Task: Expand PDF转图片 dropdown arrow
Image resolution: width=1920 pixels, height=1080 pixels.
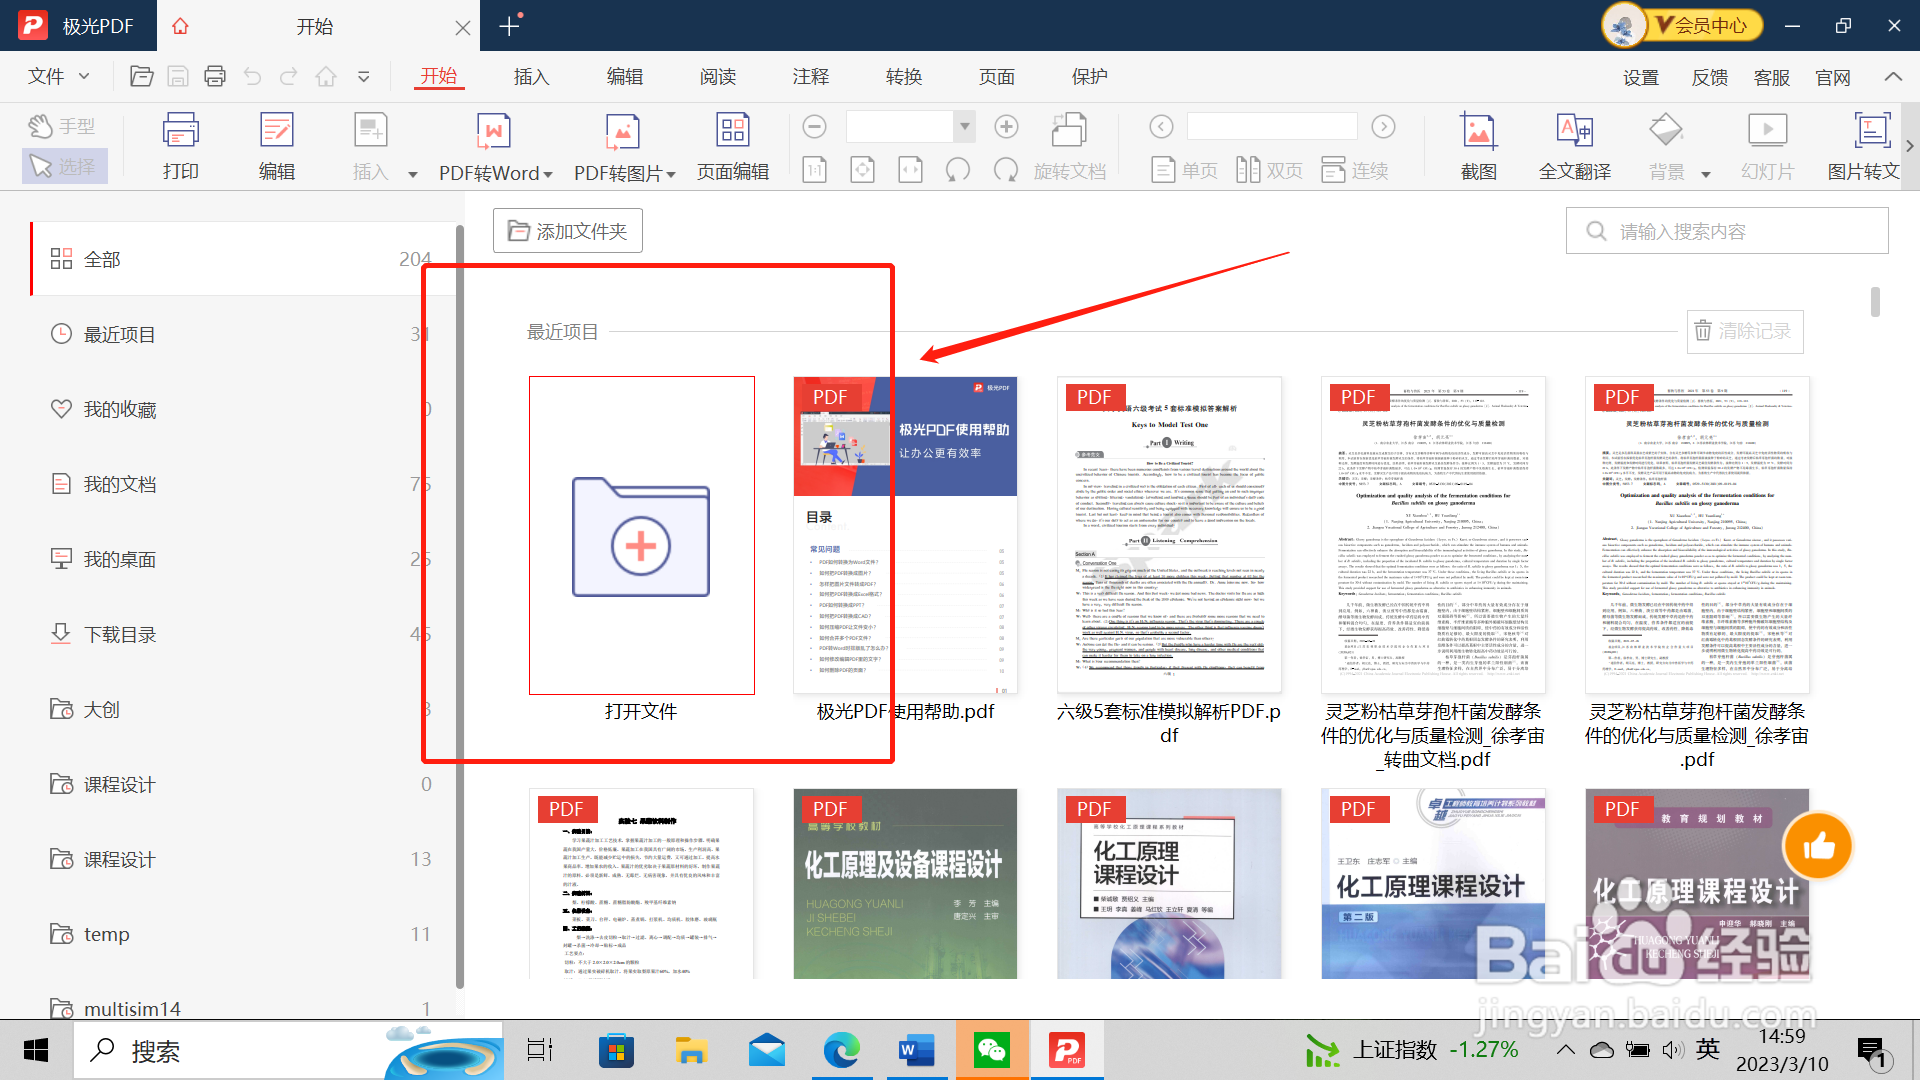Action: pos(671,174)
